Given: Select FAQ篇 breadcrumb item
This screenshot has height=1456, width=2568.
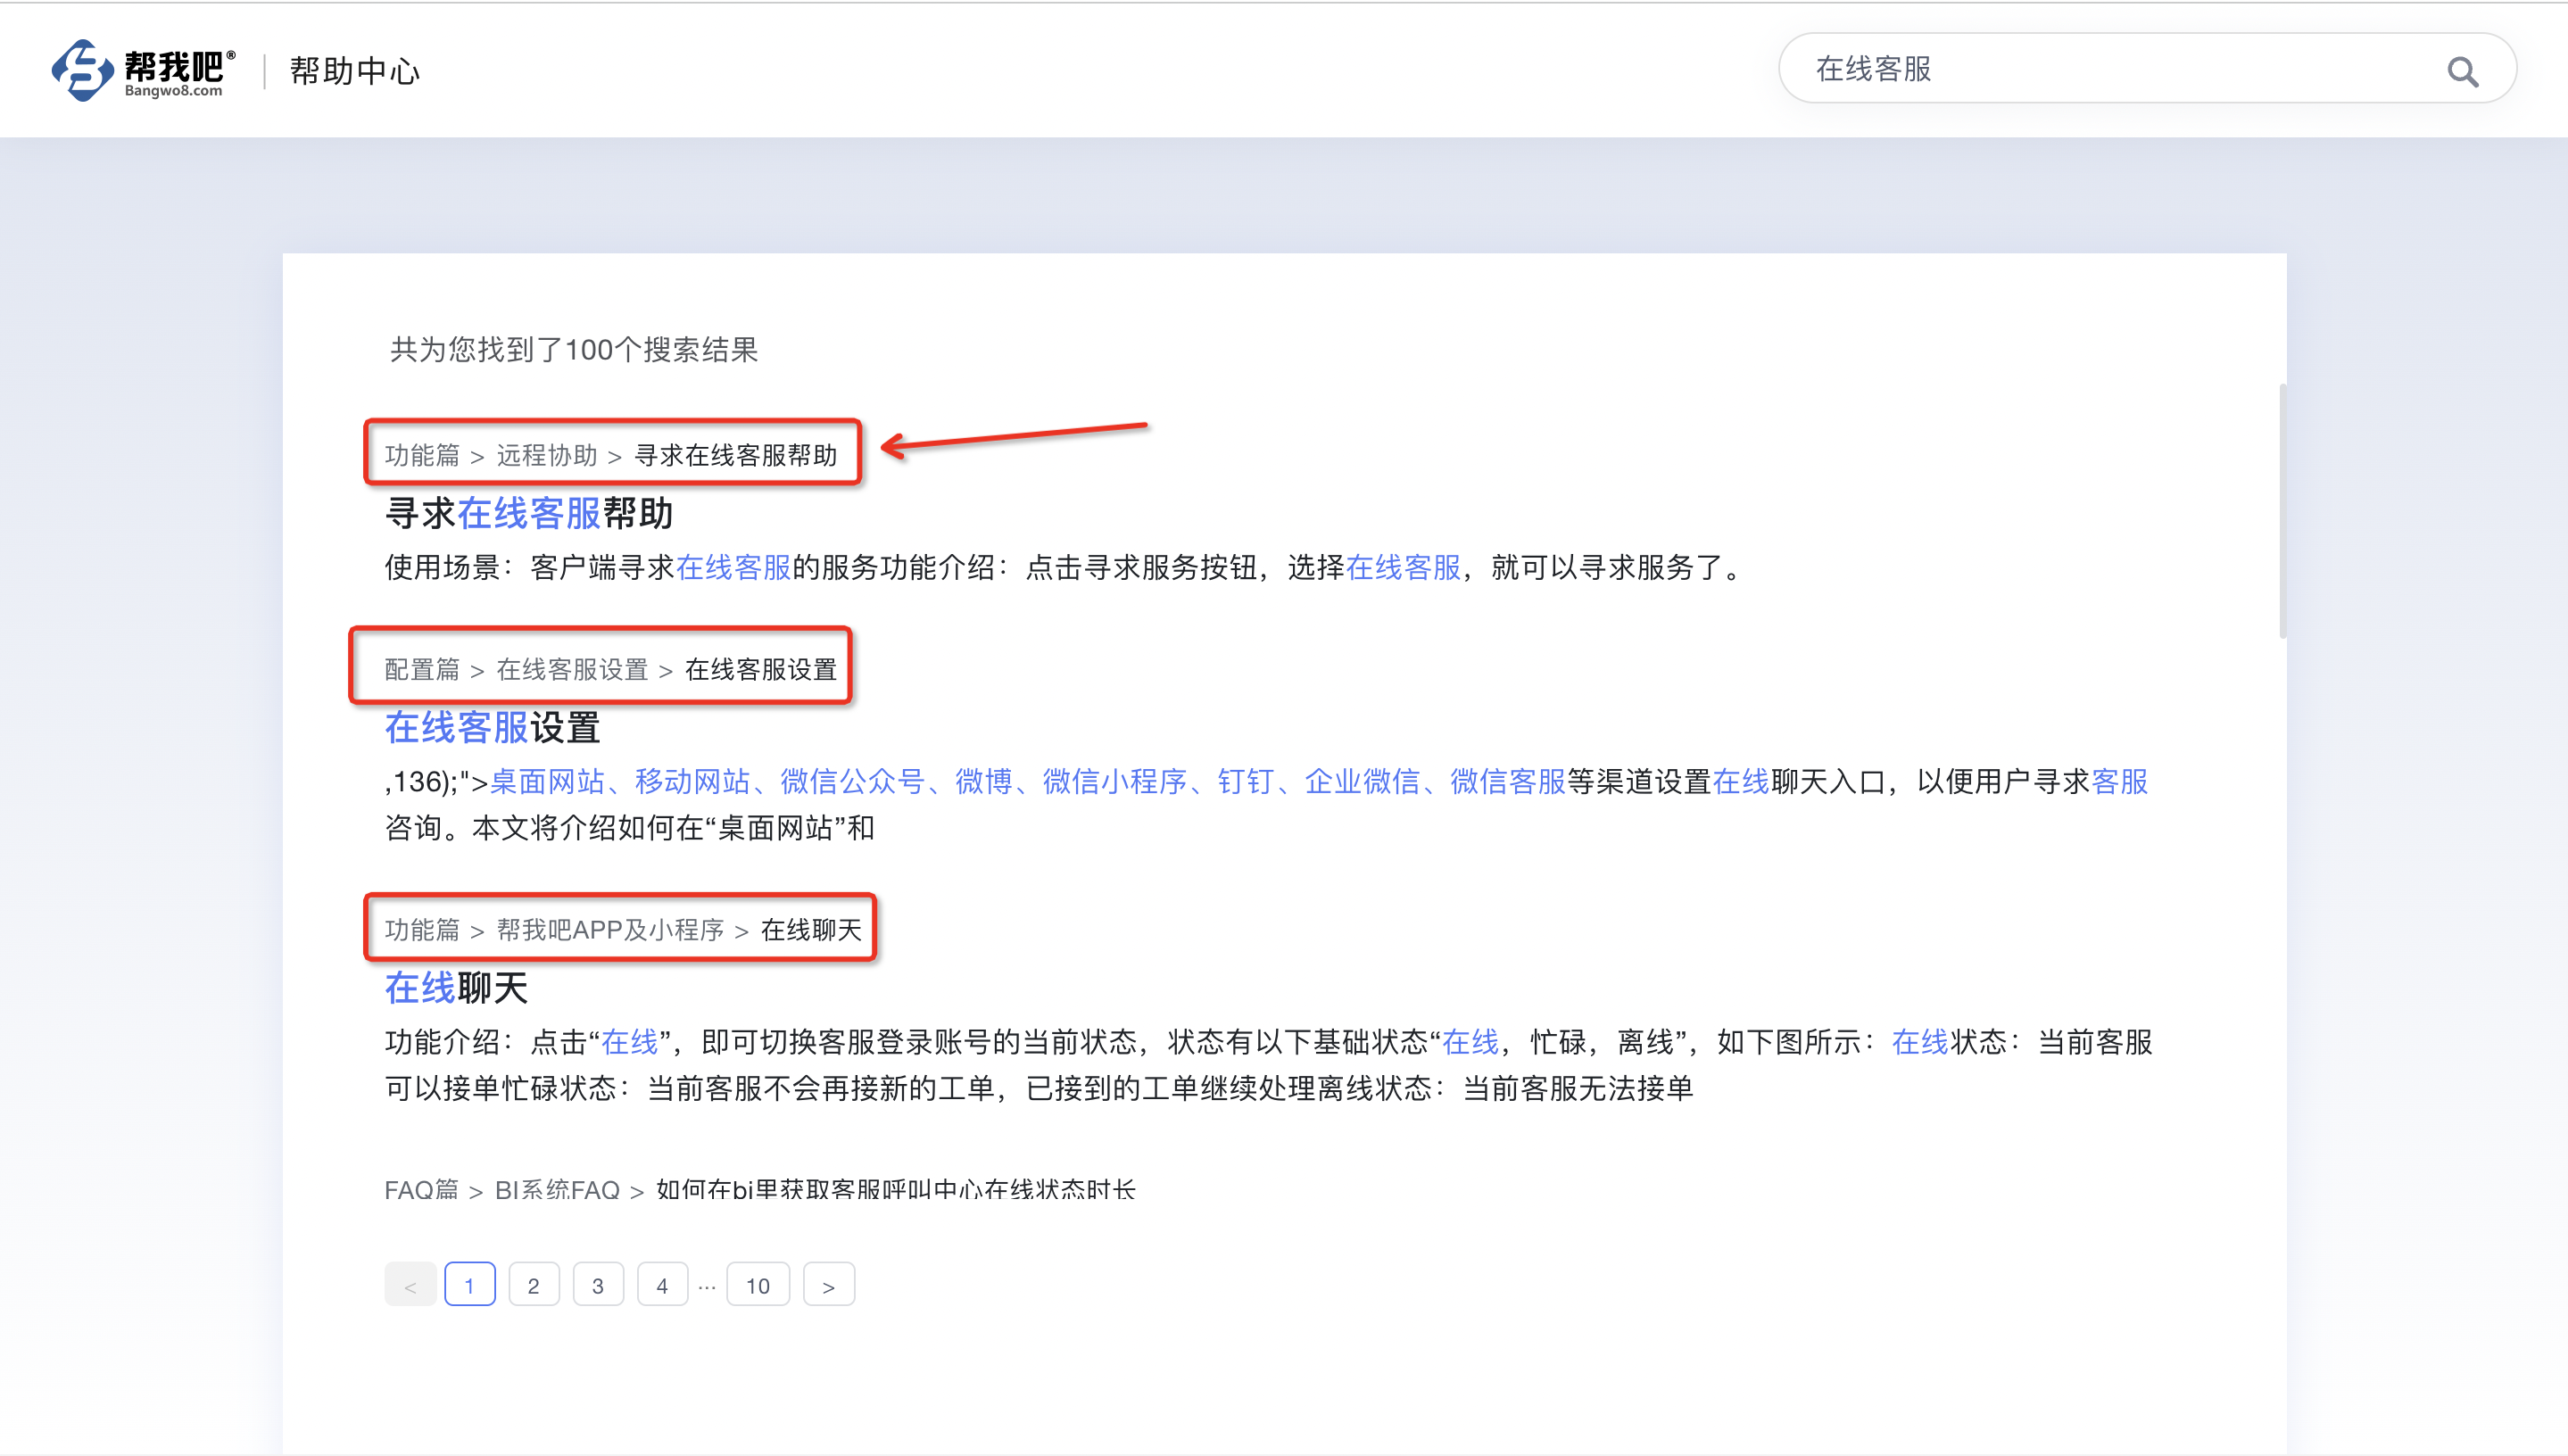Looking at the screenshot, I should pyautogui.click(x=421, y=1190).
